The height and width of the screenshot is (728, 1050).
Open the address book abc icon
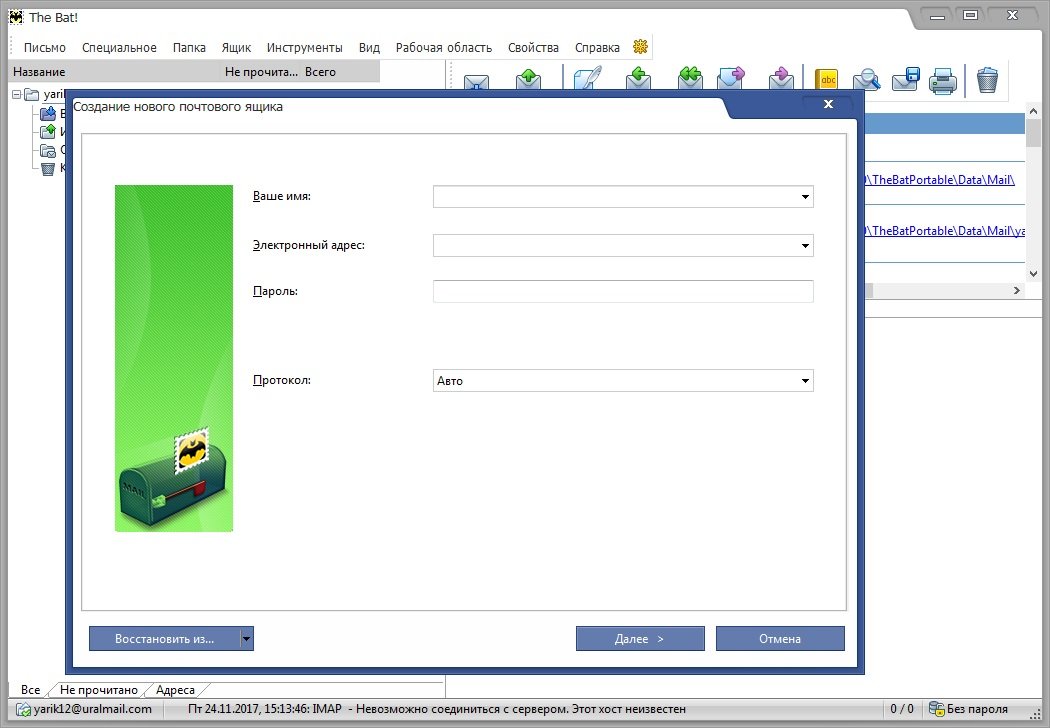pos(827,80)
